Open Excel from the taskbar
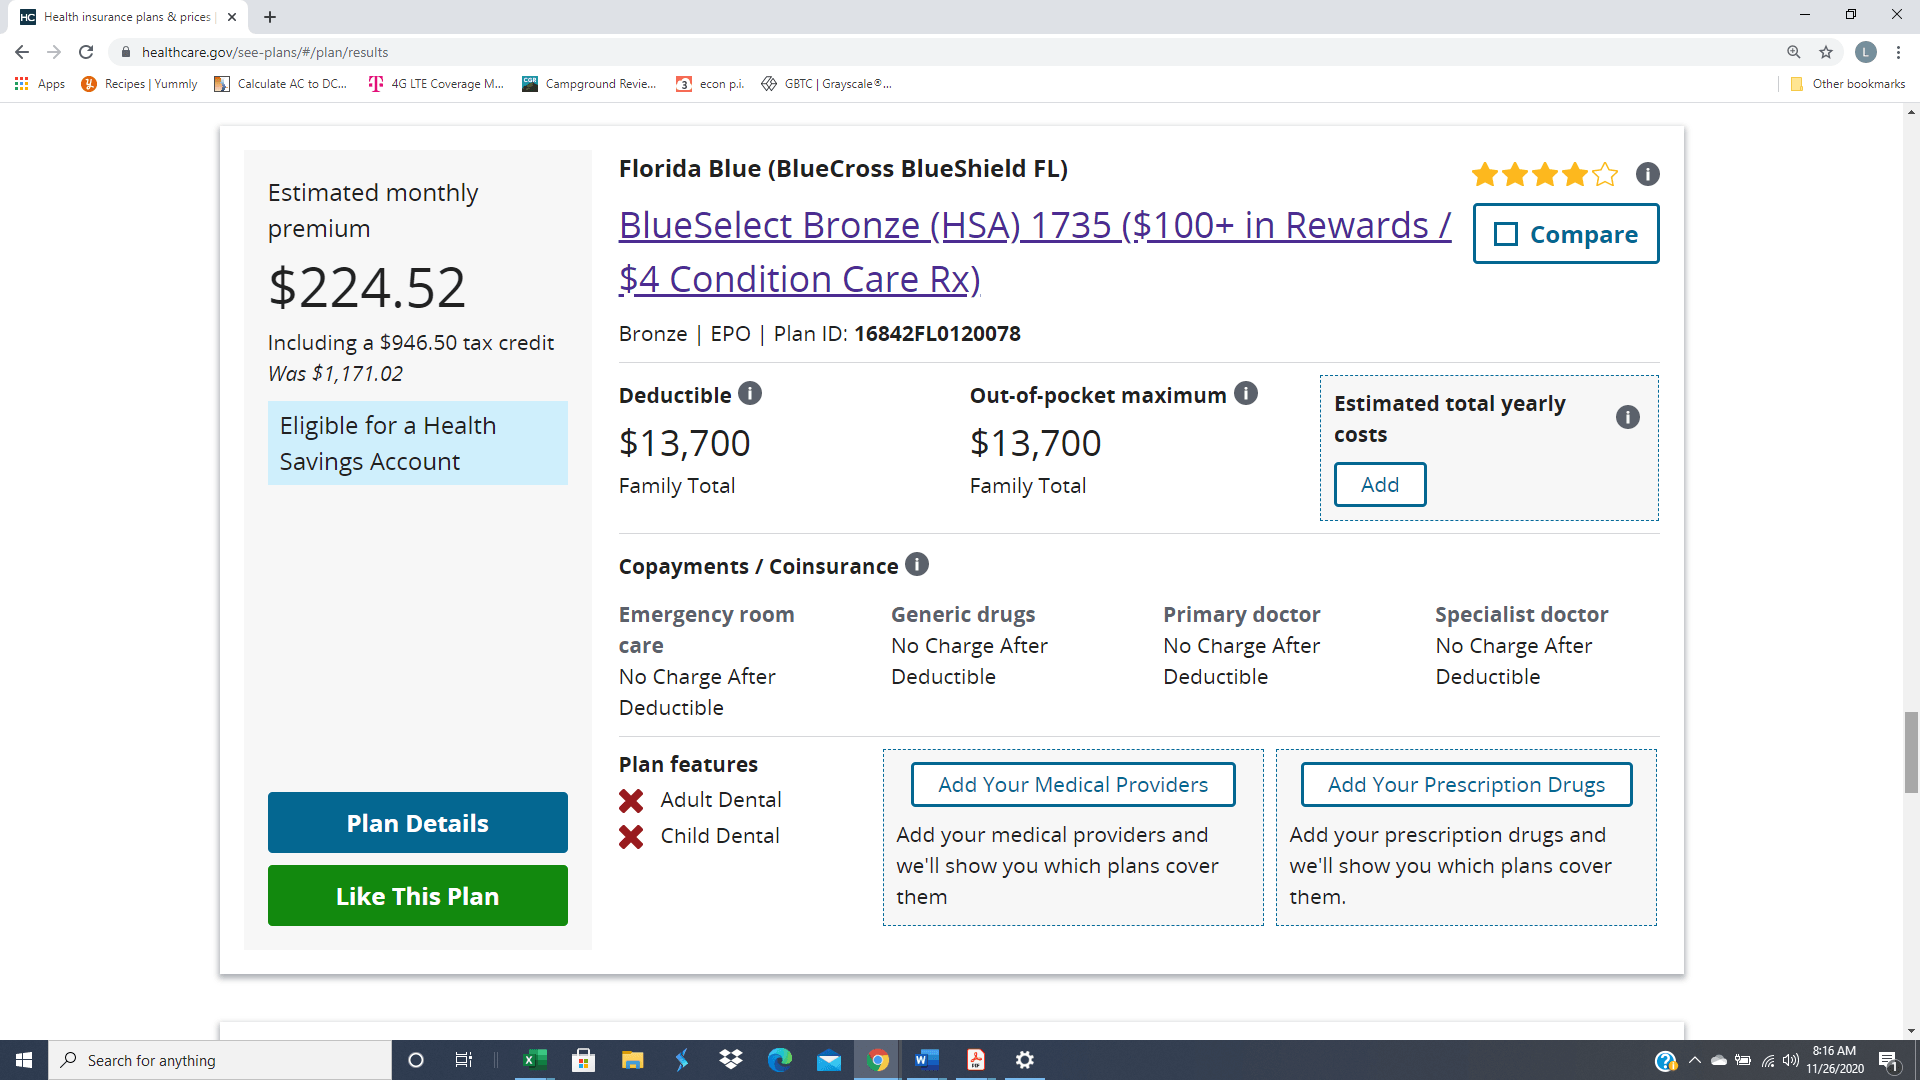Viewport: 1920px width, 1080px height. click(535, 1060)
